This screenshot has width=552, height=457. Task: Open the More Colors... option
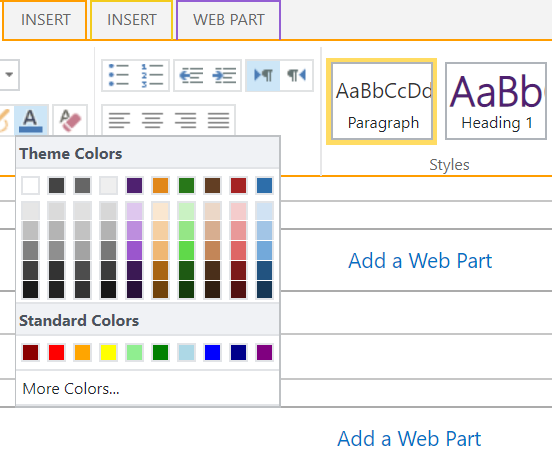[71, 389]
